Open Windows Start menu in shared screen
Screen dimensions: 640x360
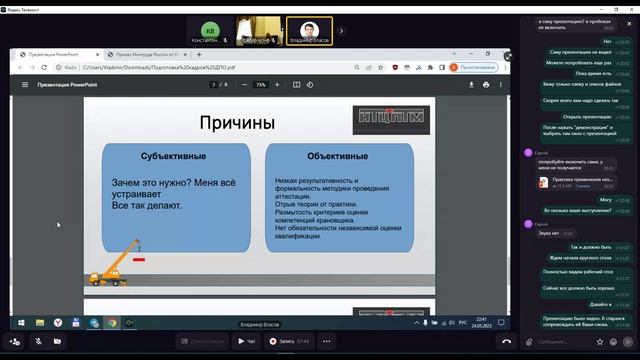(21, 323)
